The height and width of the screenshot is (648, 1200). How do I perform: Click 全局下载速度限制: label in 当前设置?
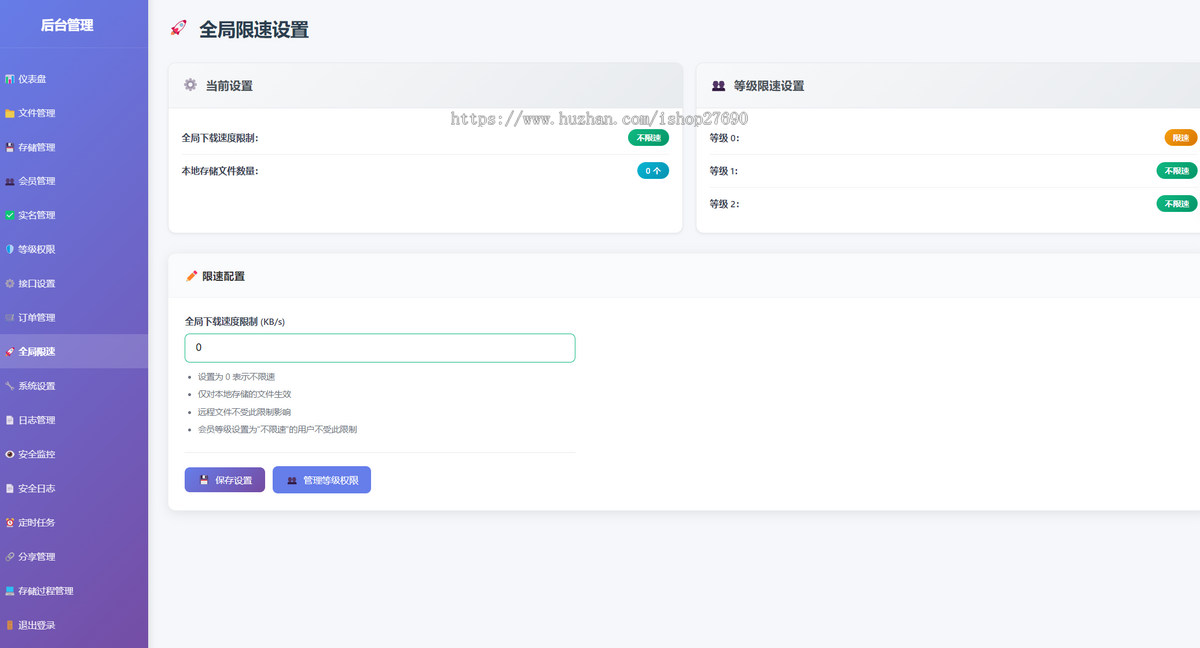click(x=220, y=138)
